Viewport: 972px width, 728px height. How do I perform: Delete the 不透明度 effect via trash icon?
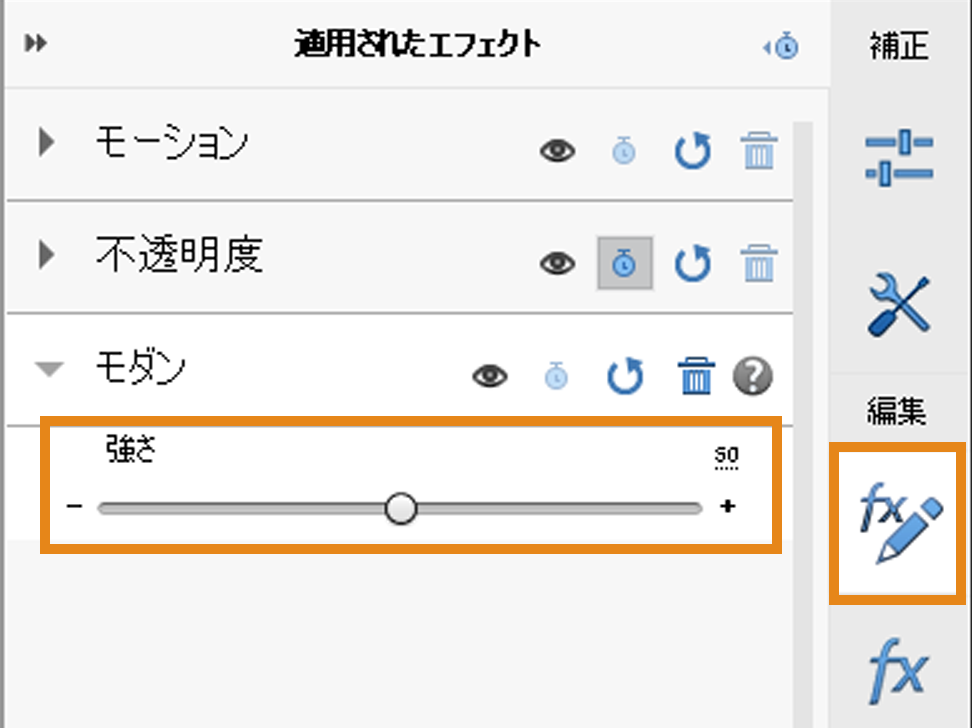click(758, 264)
